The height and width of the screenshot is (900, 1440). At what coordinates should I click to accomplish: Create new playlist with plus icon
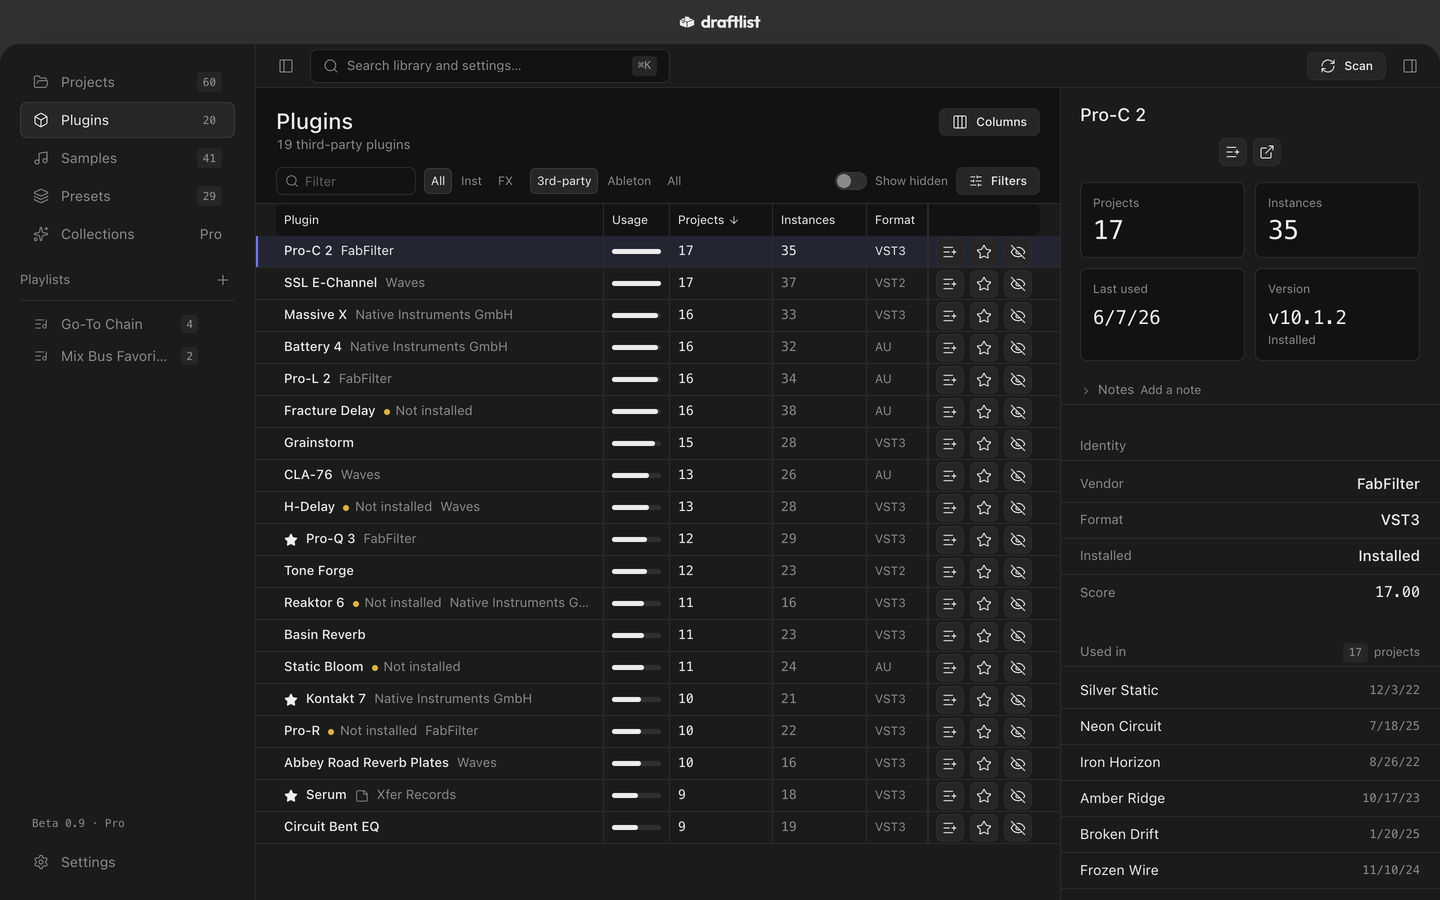223,280
